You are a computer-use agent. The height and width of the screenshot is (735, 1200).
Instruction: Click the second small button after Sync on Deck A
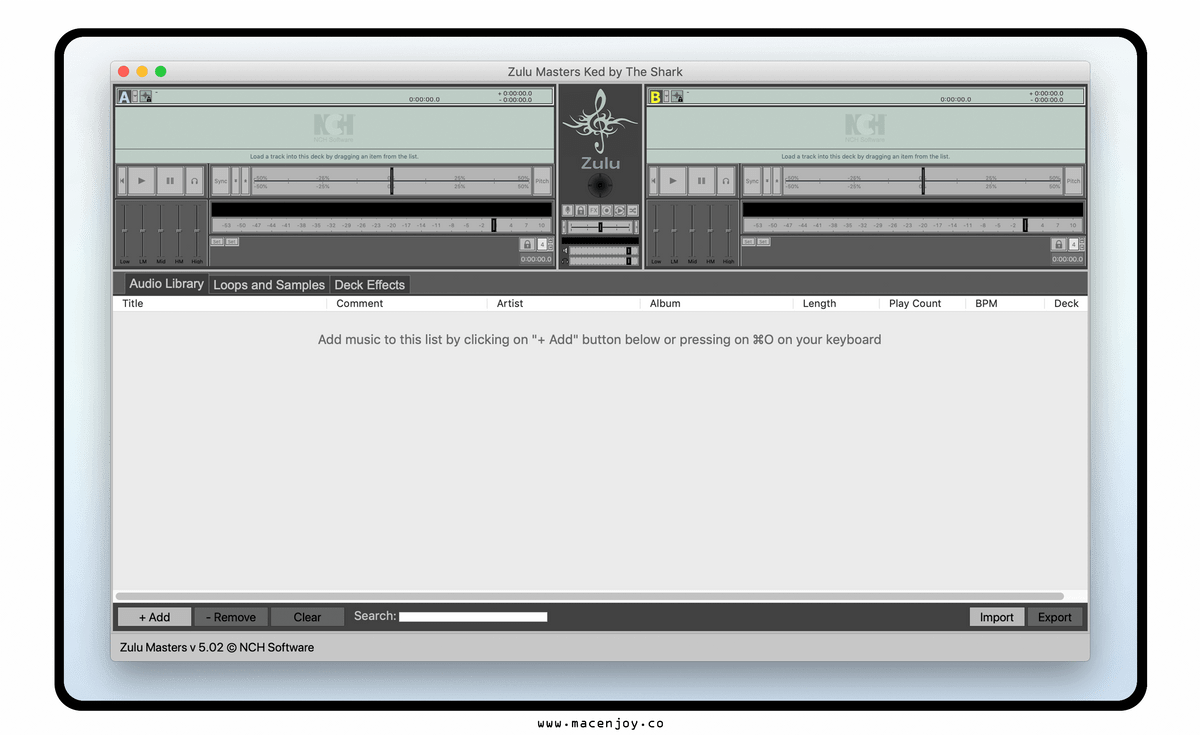(x=246, y=181)
